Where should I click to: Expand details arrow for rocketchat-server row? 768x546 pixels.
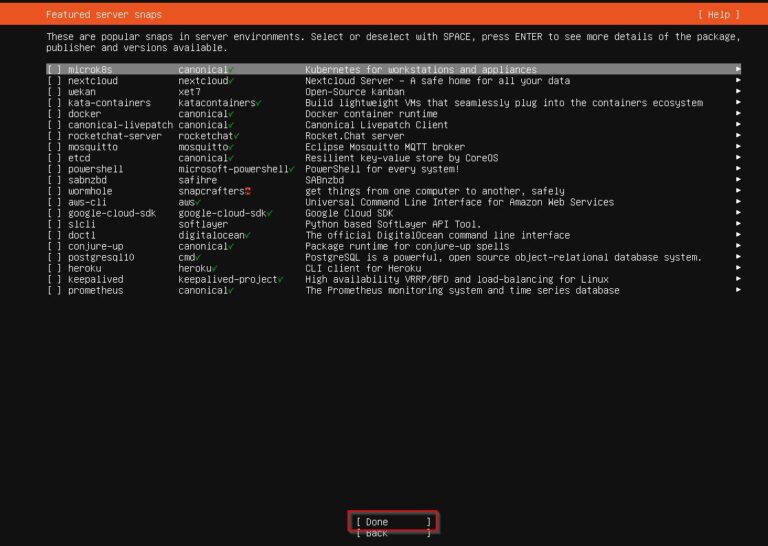pyautogui.click(x=738, y=135)
